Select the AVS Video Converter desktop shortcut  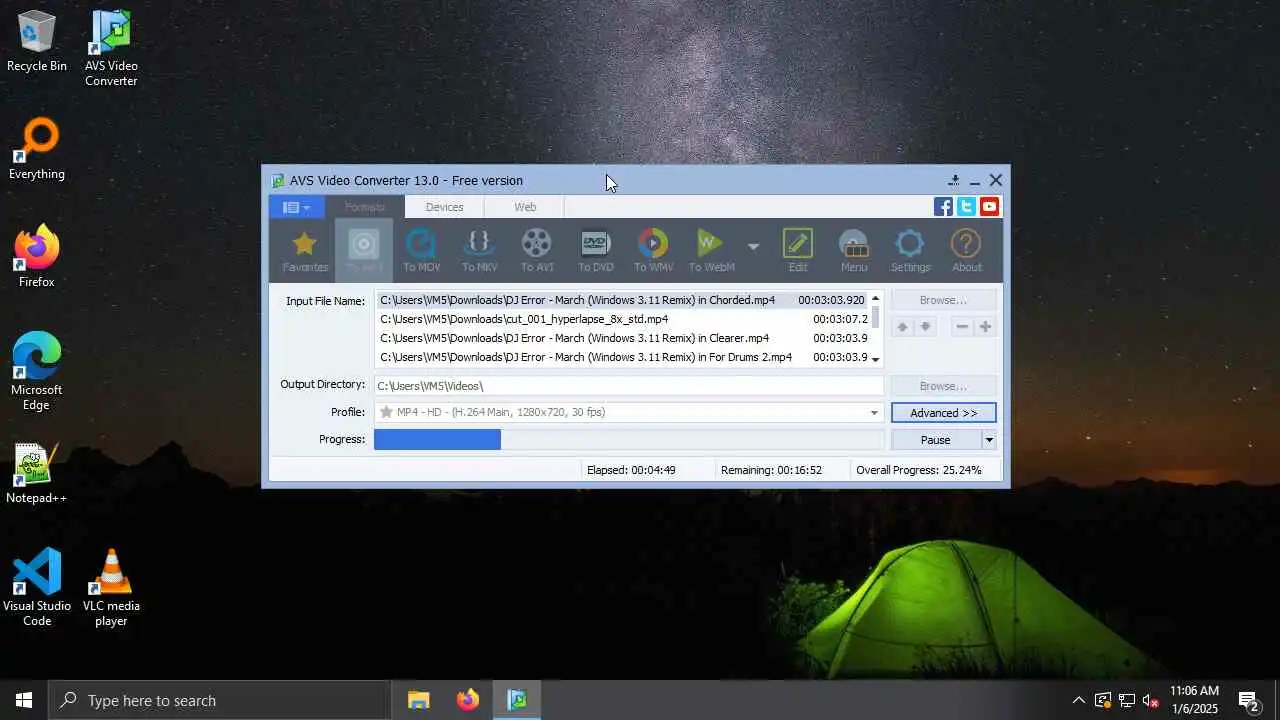tap(111, 48)
